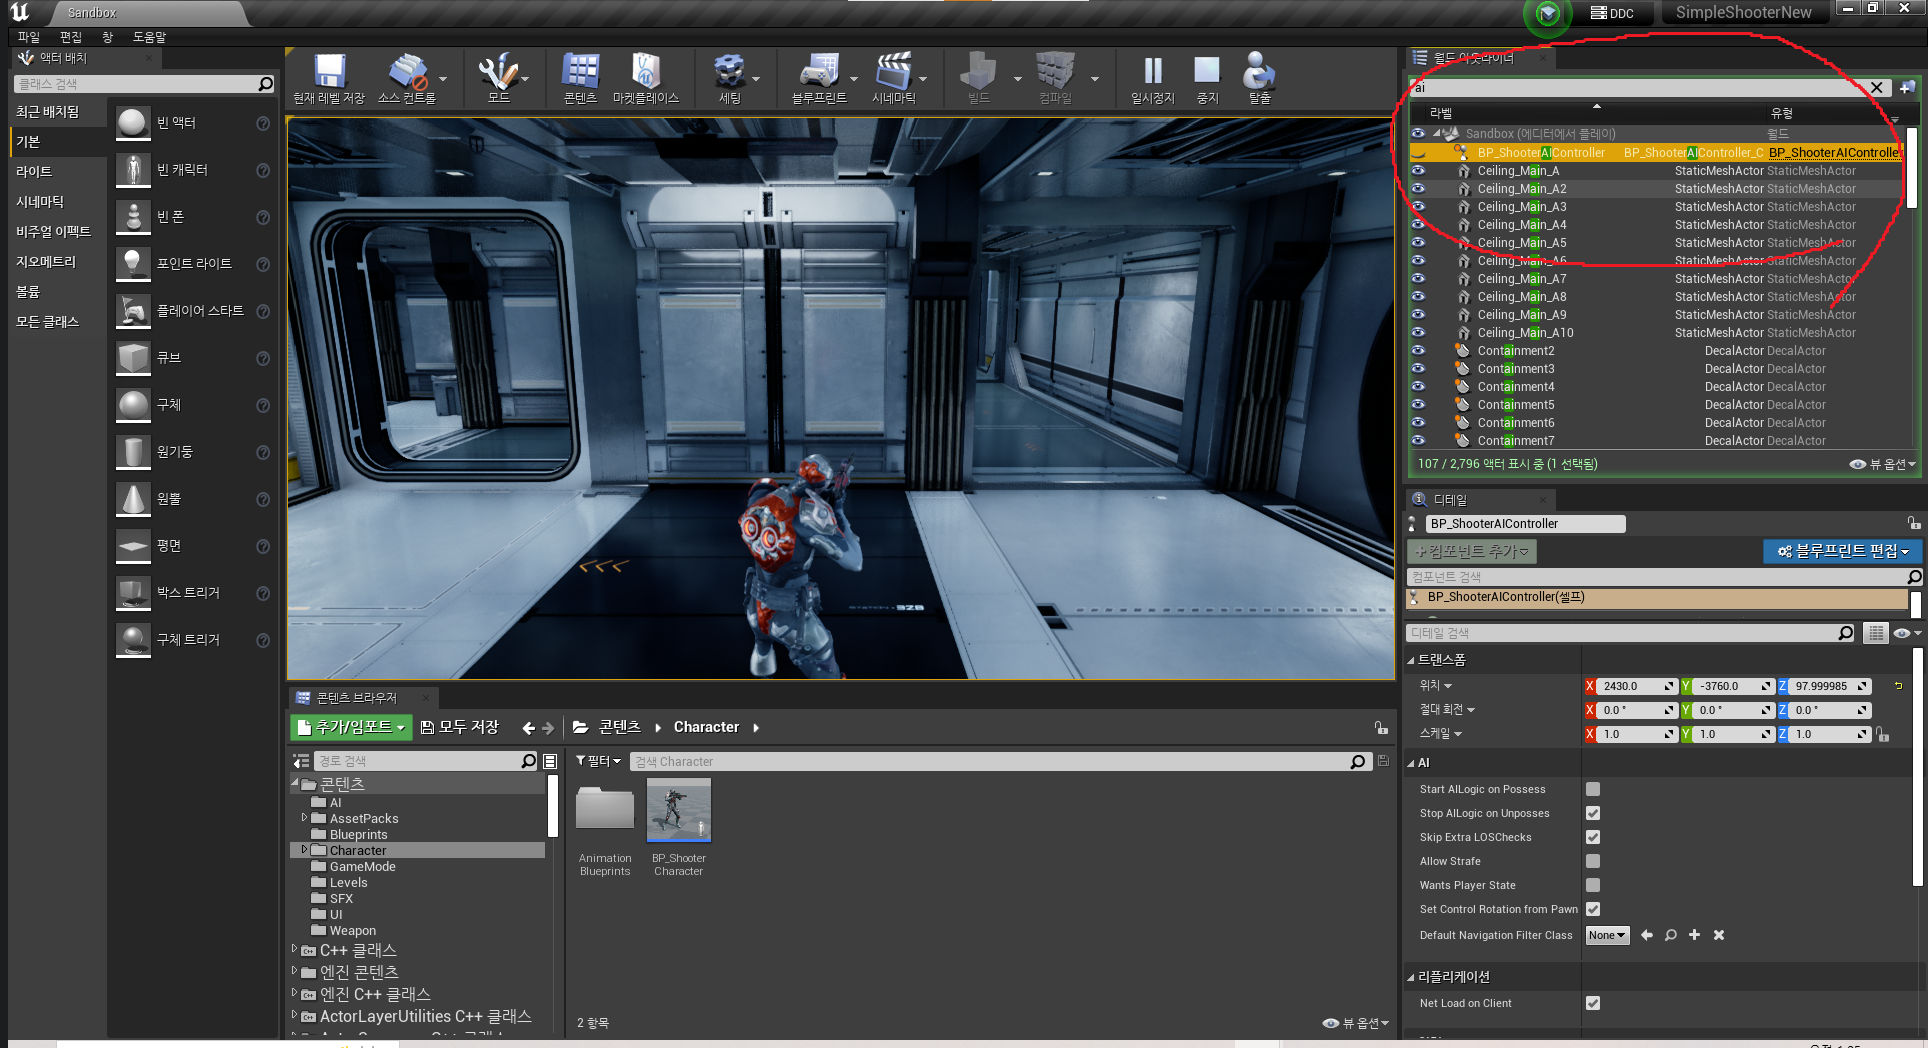Open File menu
This screenshot has height=1048, width=1932.
(28, 37)
